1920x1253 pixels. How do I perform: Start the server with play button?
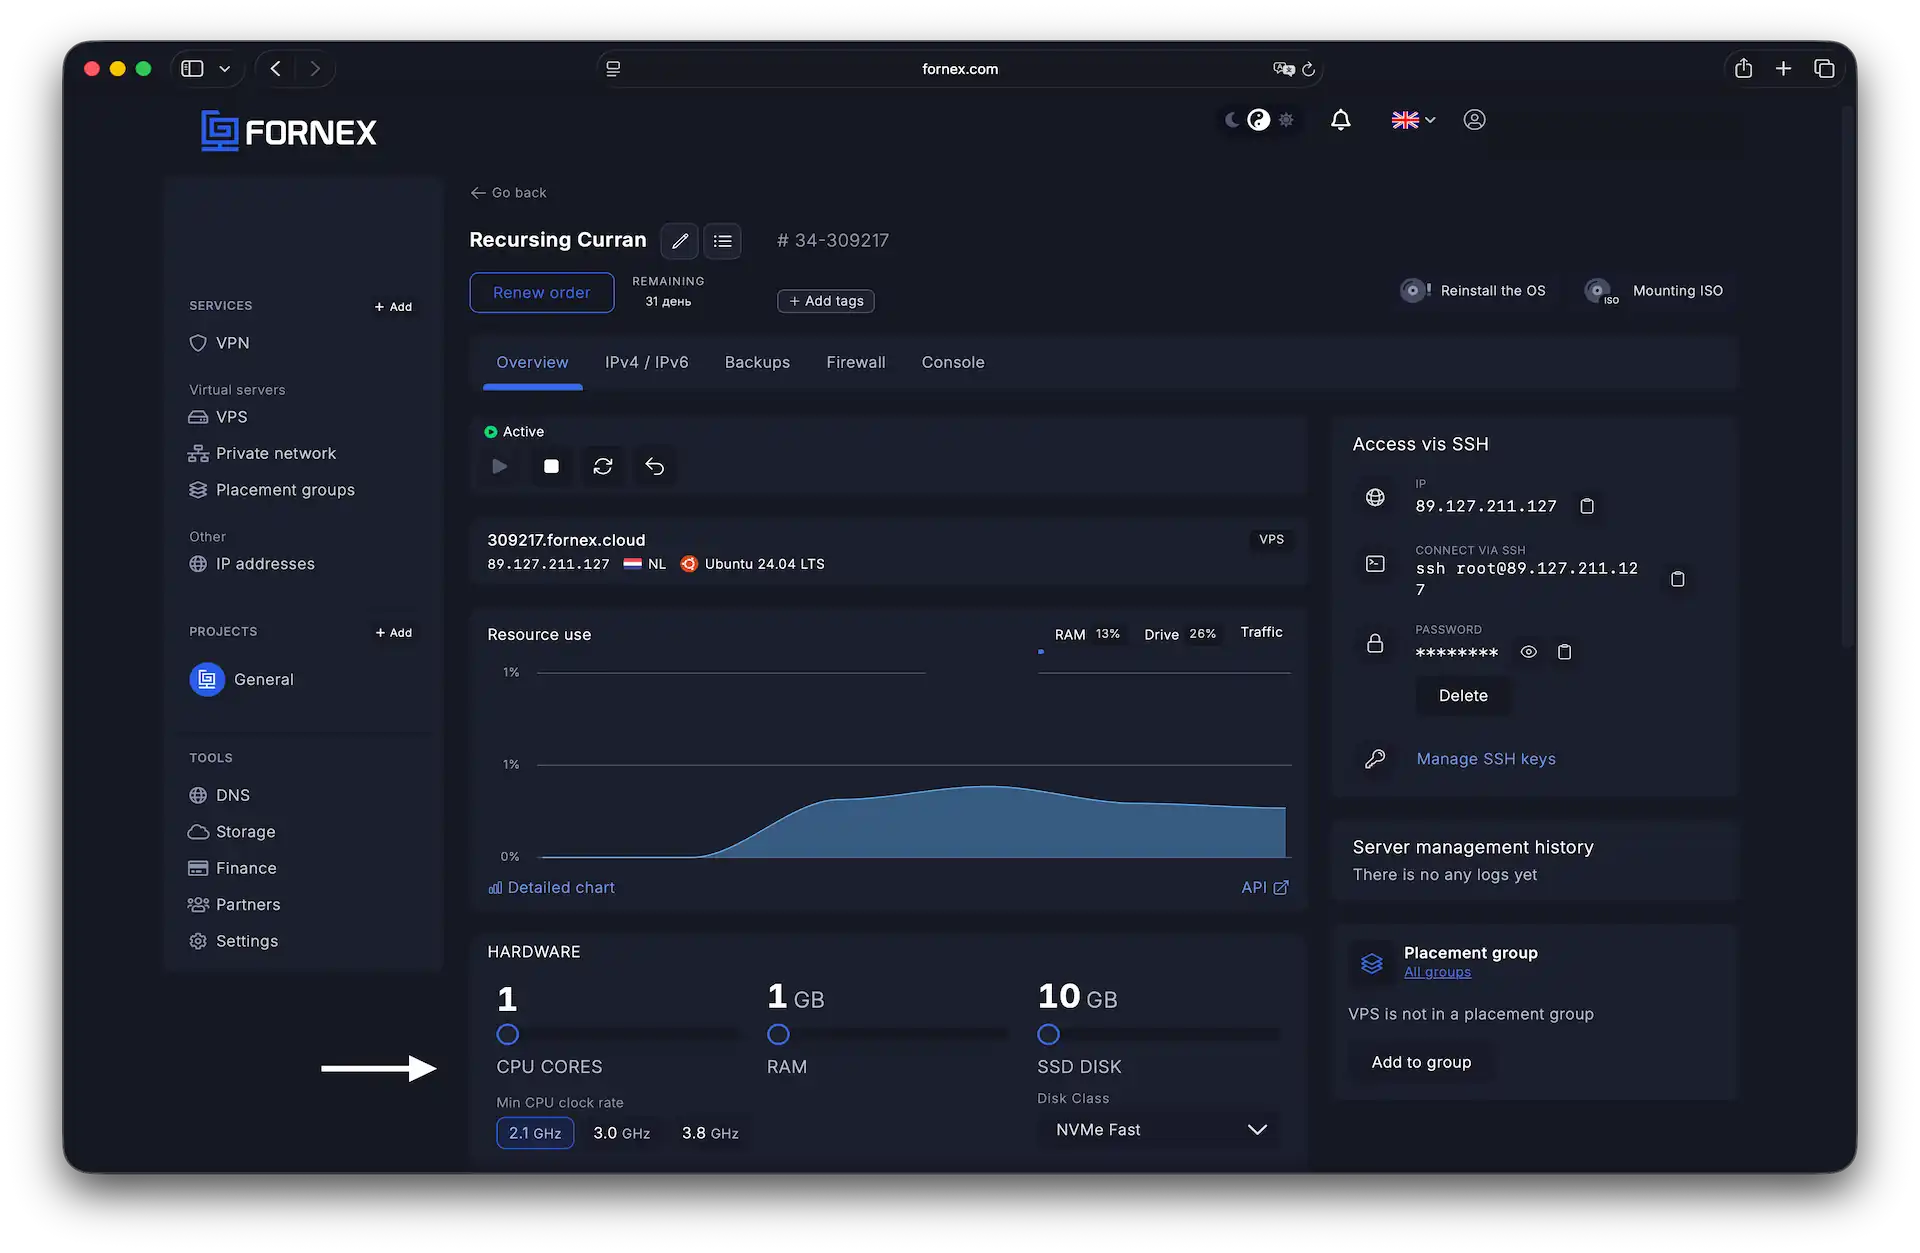(x=499, y=467)
